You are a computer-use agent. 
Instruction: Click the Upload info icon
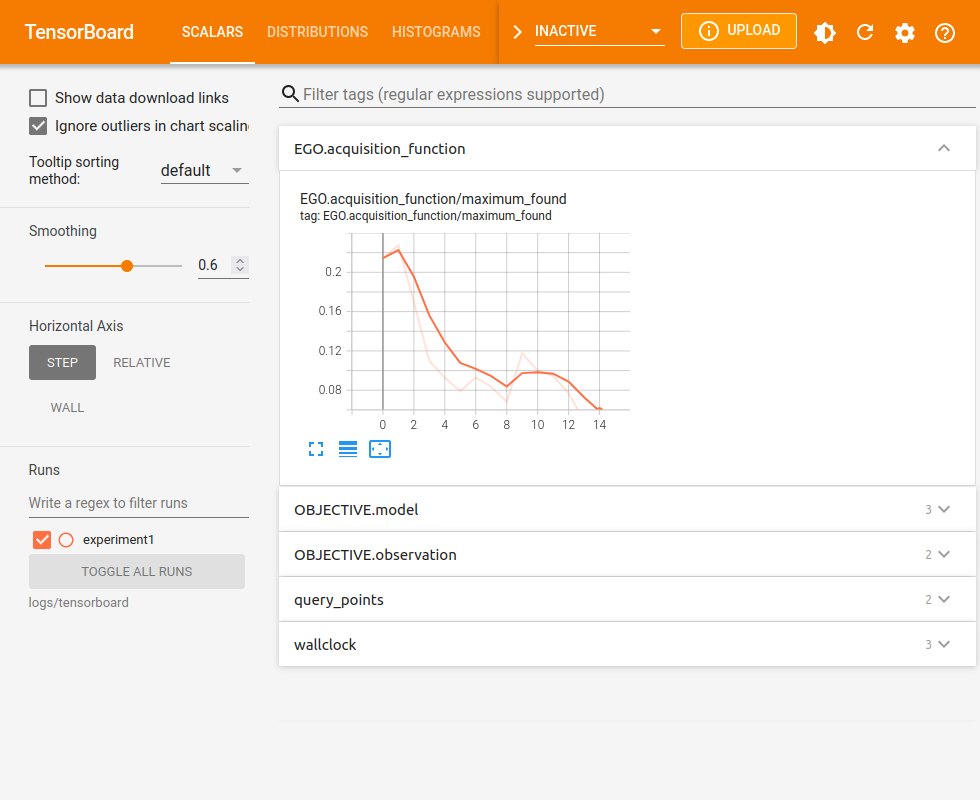coord(711,31)
